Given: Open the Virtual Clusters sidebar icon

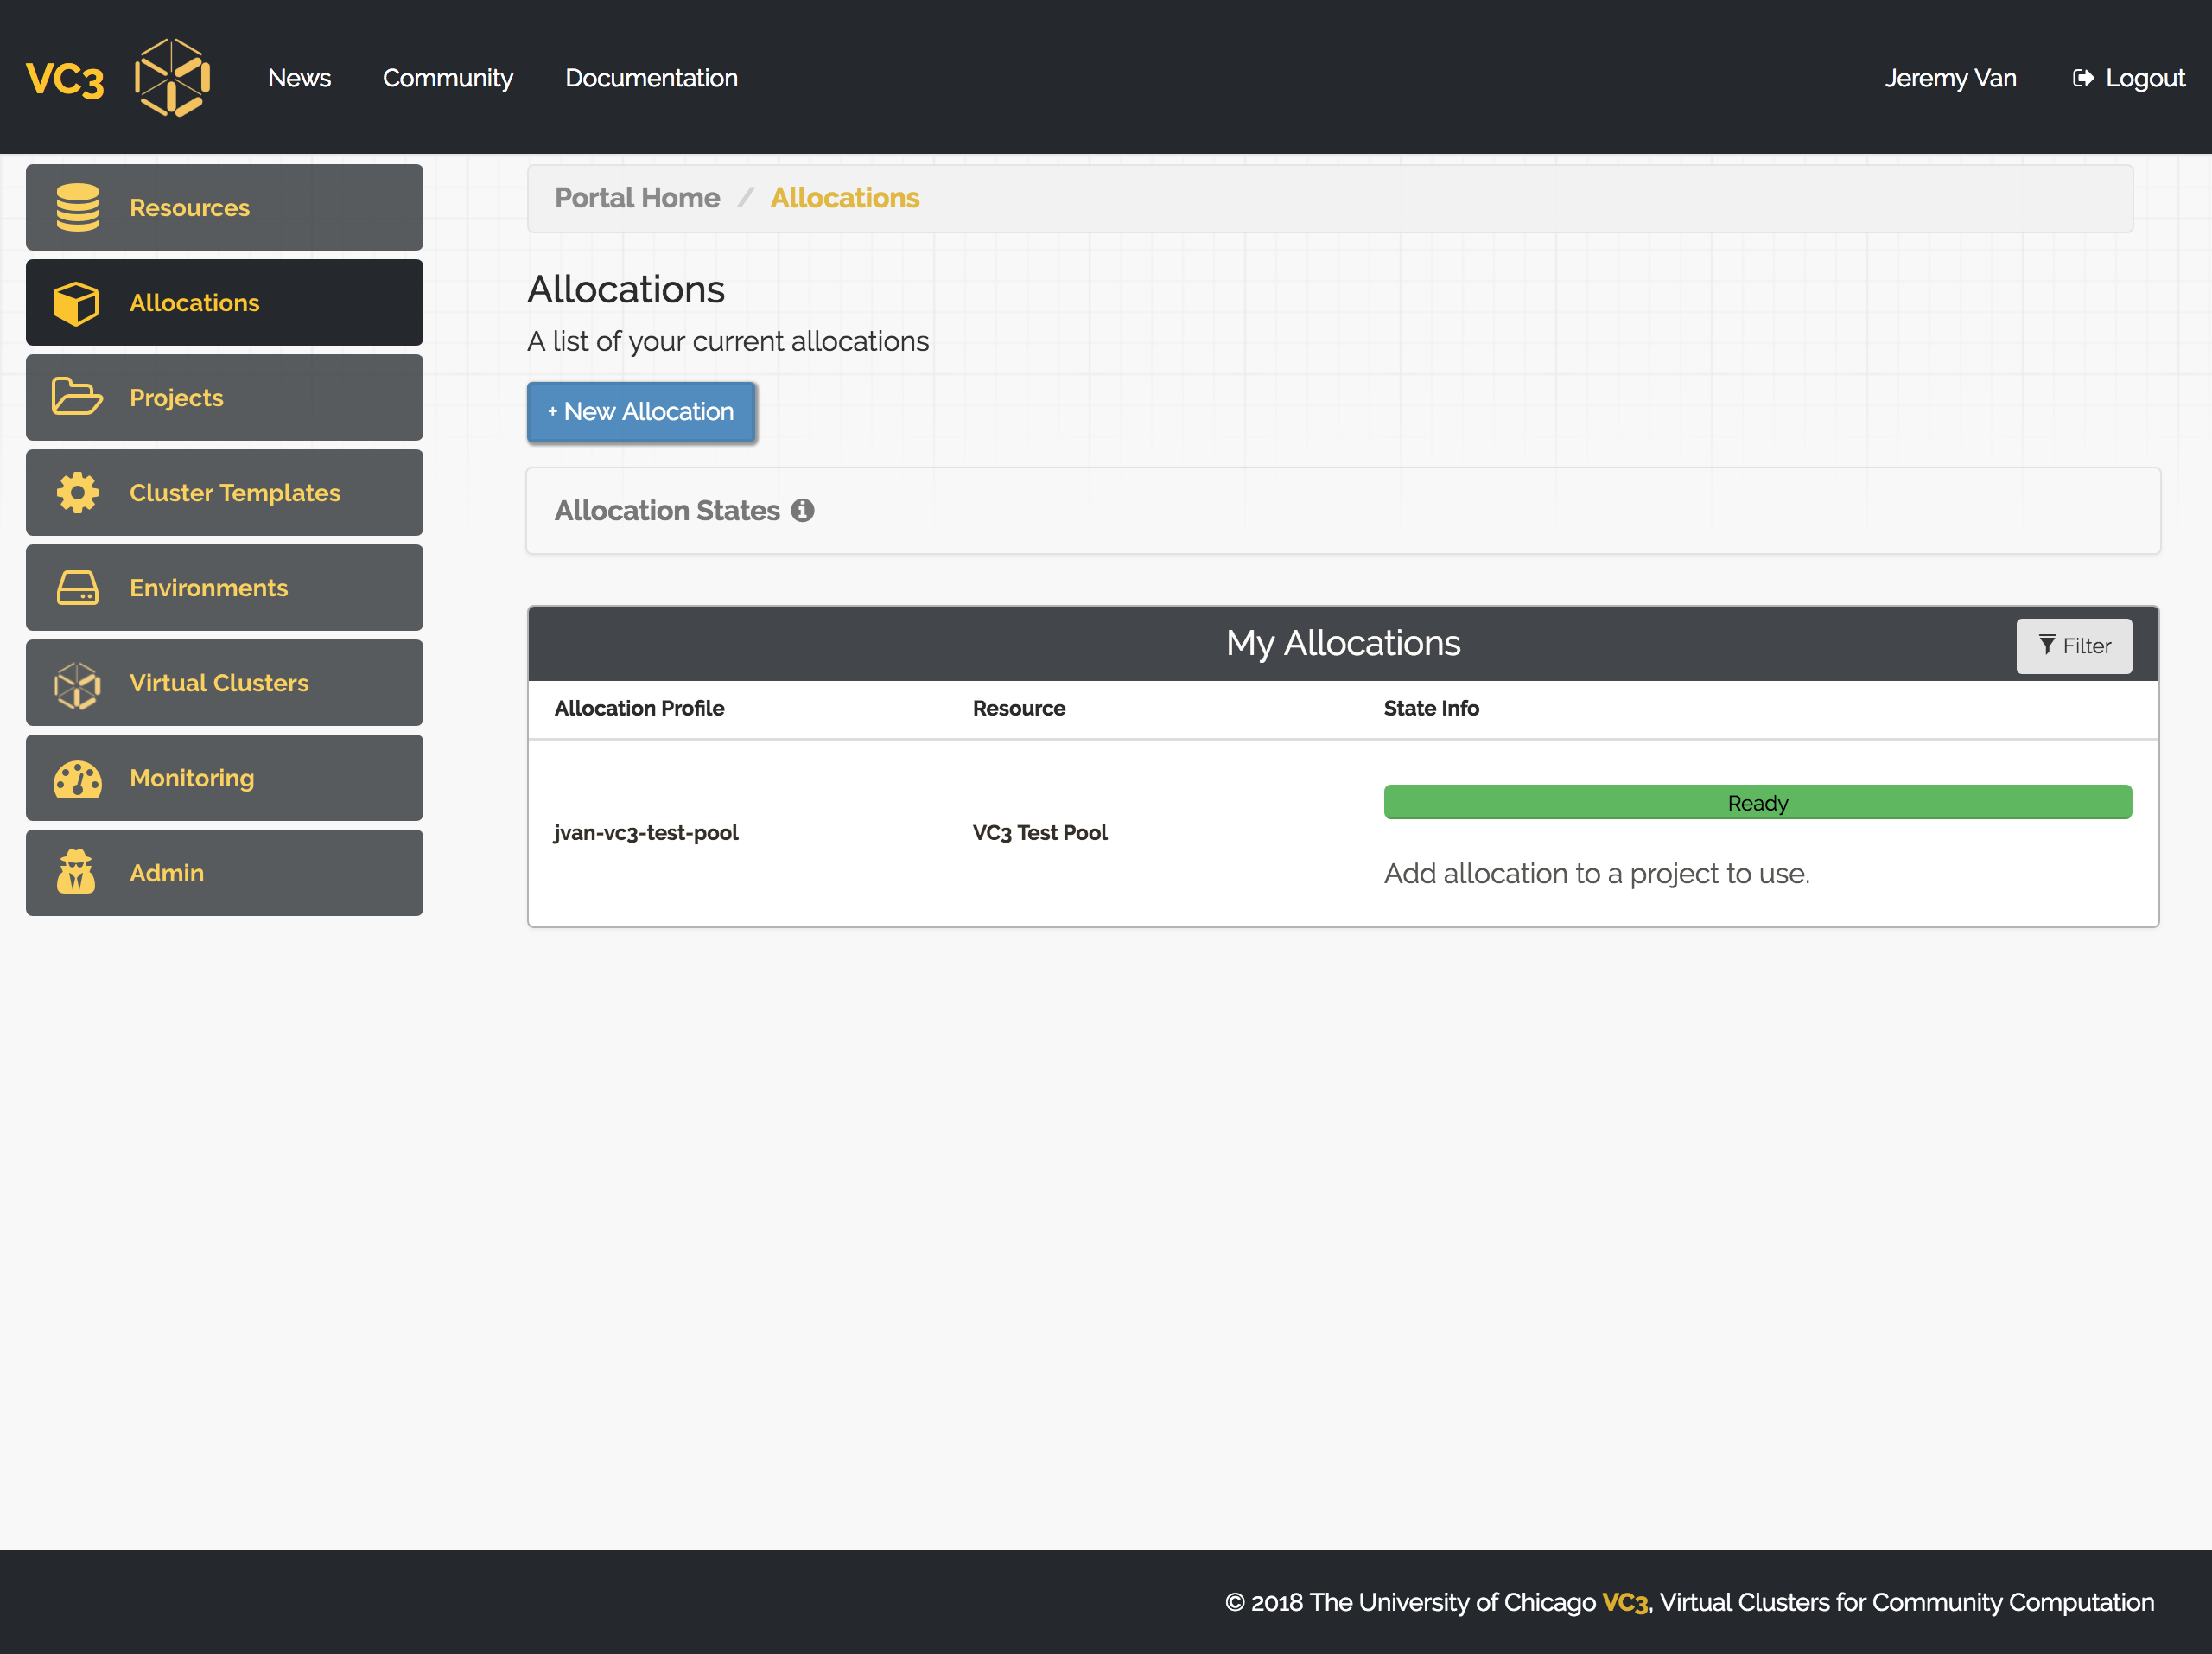Looking at the screenshot, I should tap(76, 683).
